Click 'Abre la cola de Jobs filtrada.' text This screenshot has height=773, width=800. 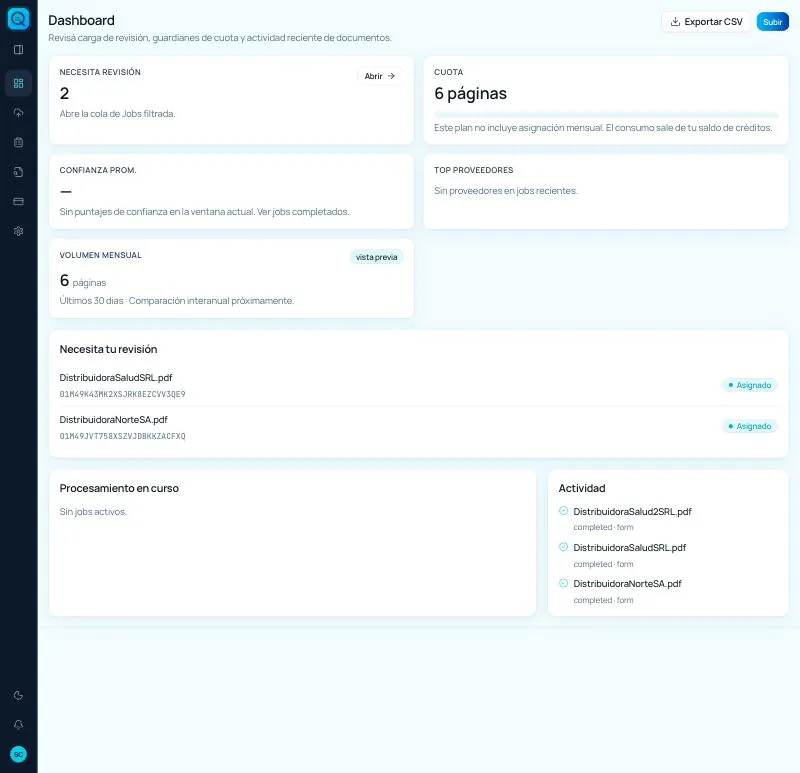(x=117, y=114)
